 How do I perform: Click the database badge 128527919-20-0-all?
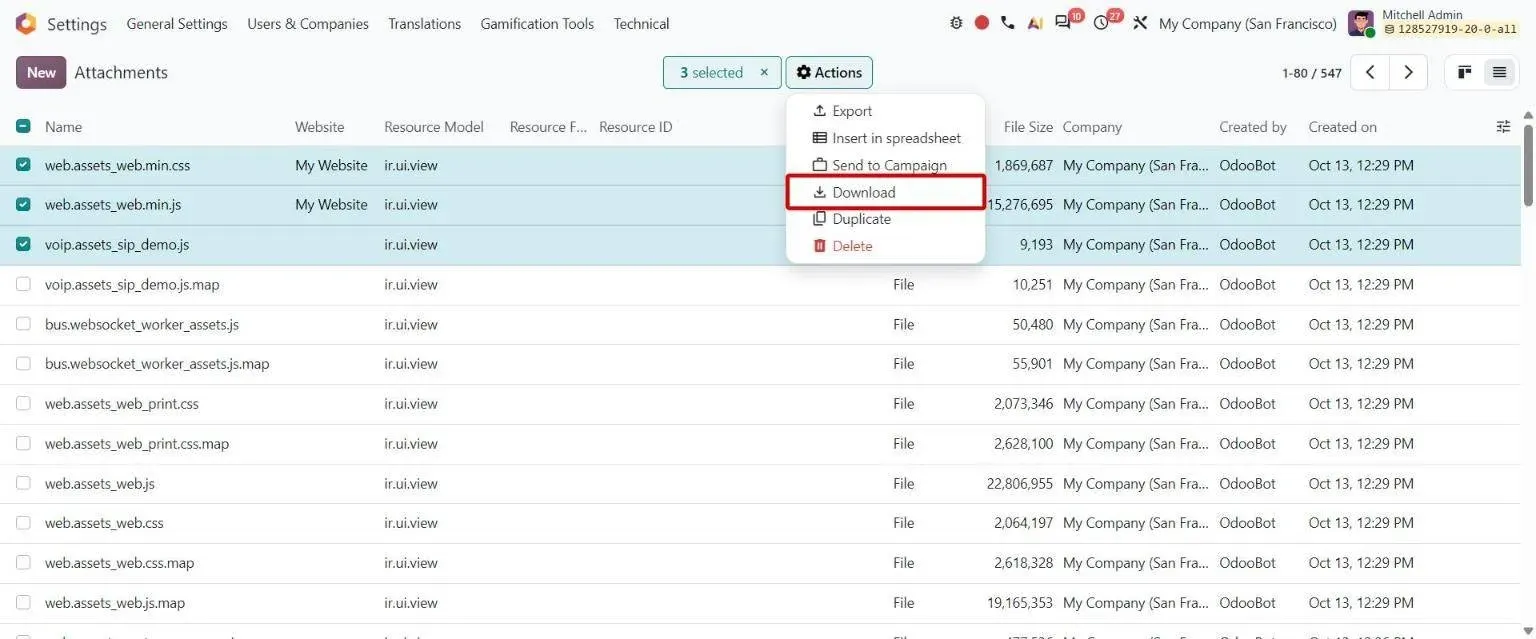(x=1450, y=30)
